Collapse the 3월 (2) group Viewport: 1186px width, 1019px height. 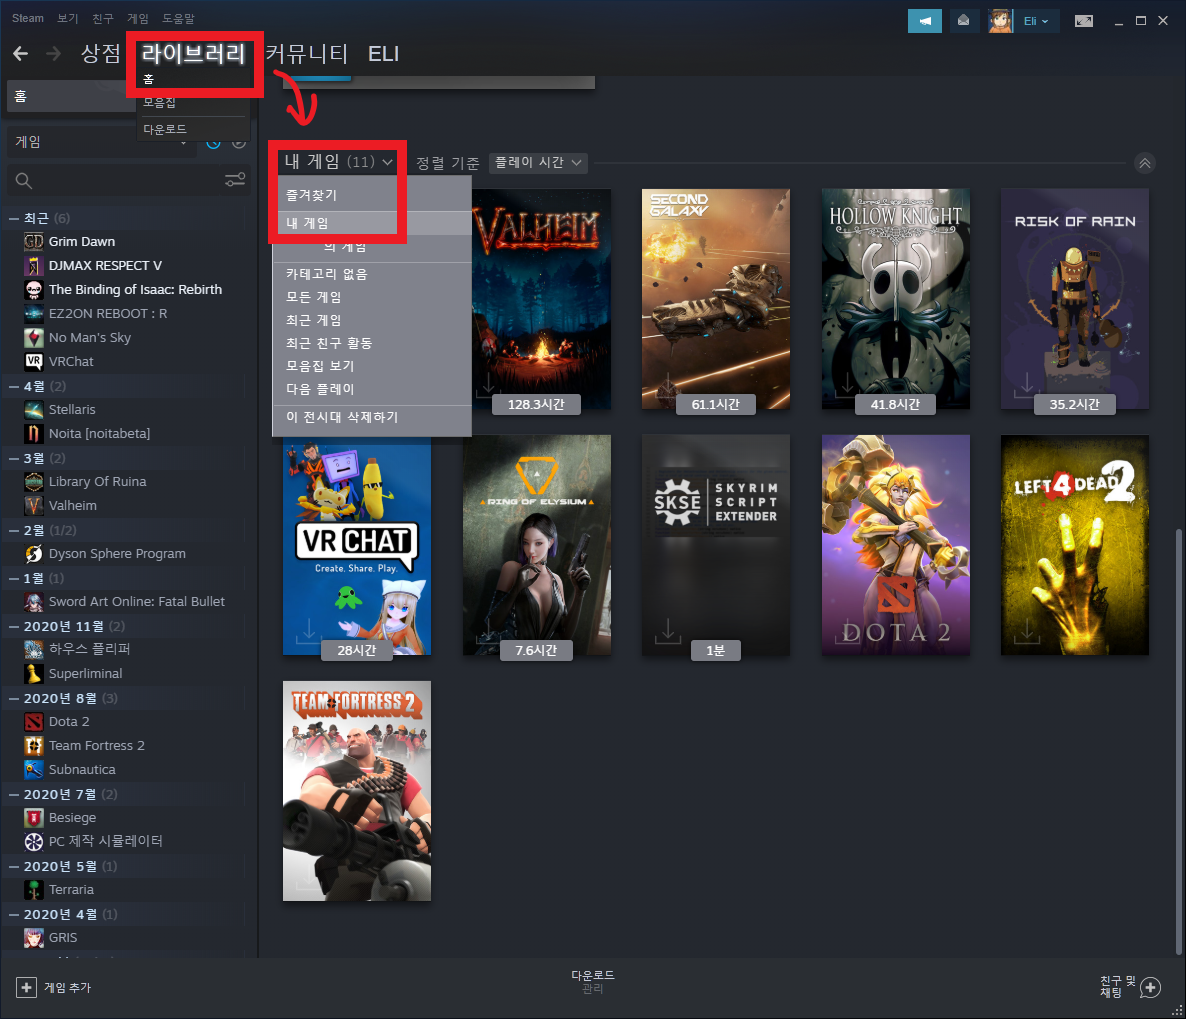coord(14,458)
